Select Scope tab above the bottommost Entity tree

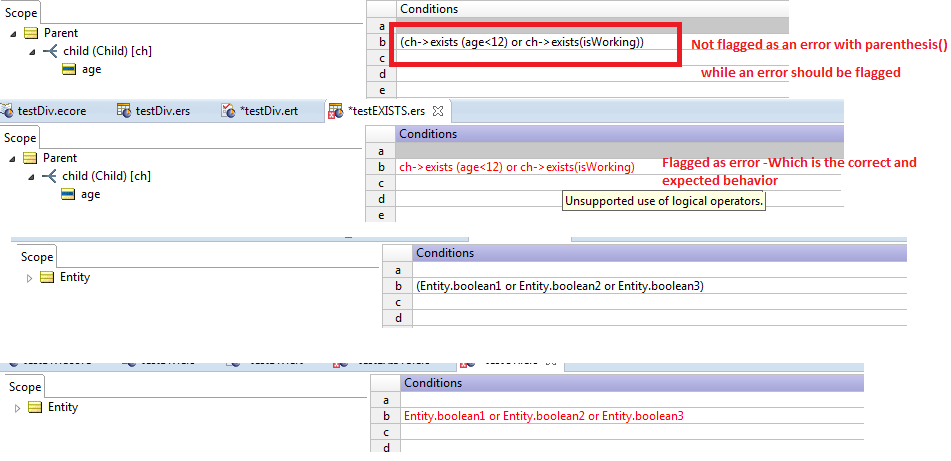pyautogui.click(x=25, y=386)
